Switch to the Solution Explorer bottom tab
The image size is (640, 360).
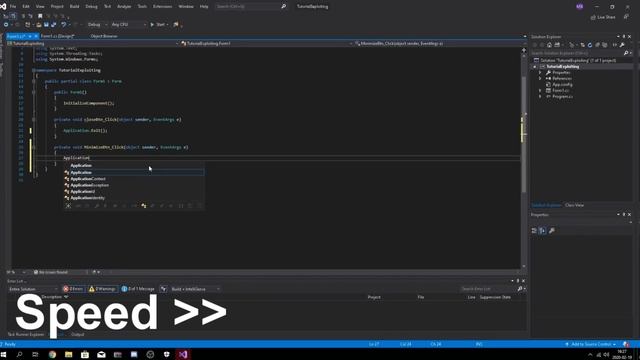click(x=546, y=205)
